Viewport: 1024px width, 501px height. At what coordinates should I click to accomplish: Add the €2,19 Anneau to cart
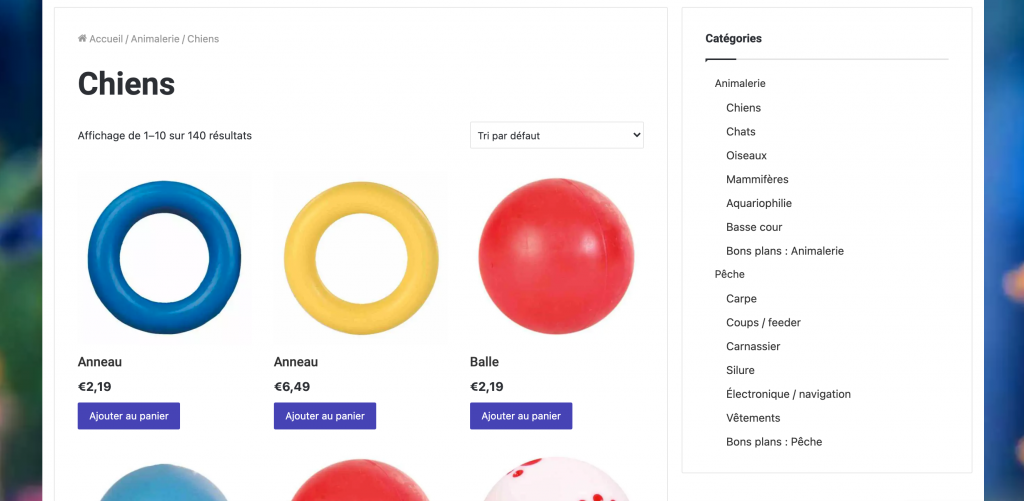tap(129, 416)
